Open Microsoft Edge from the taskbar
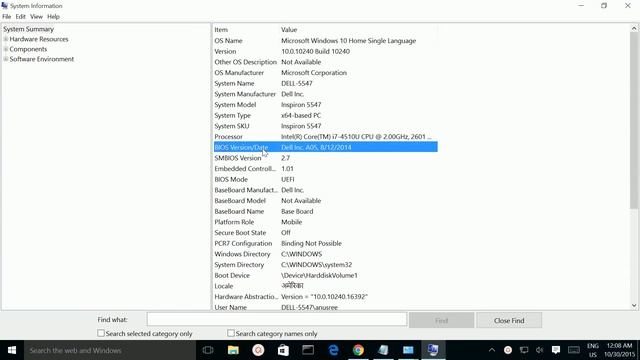 click(333, 350)
